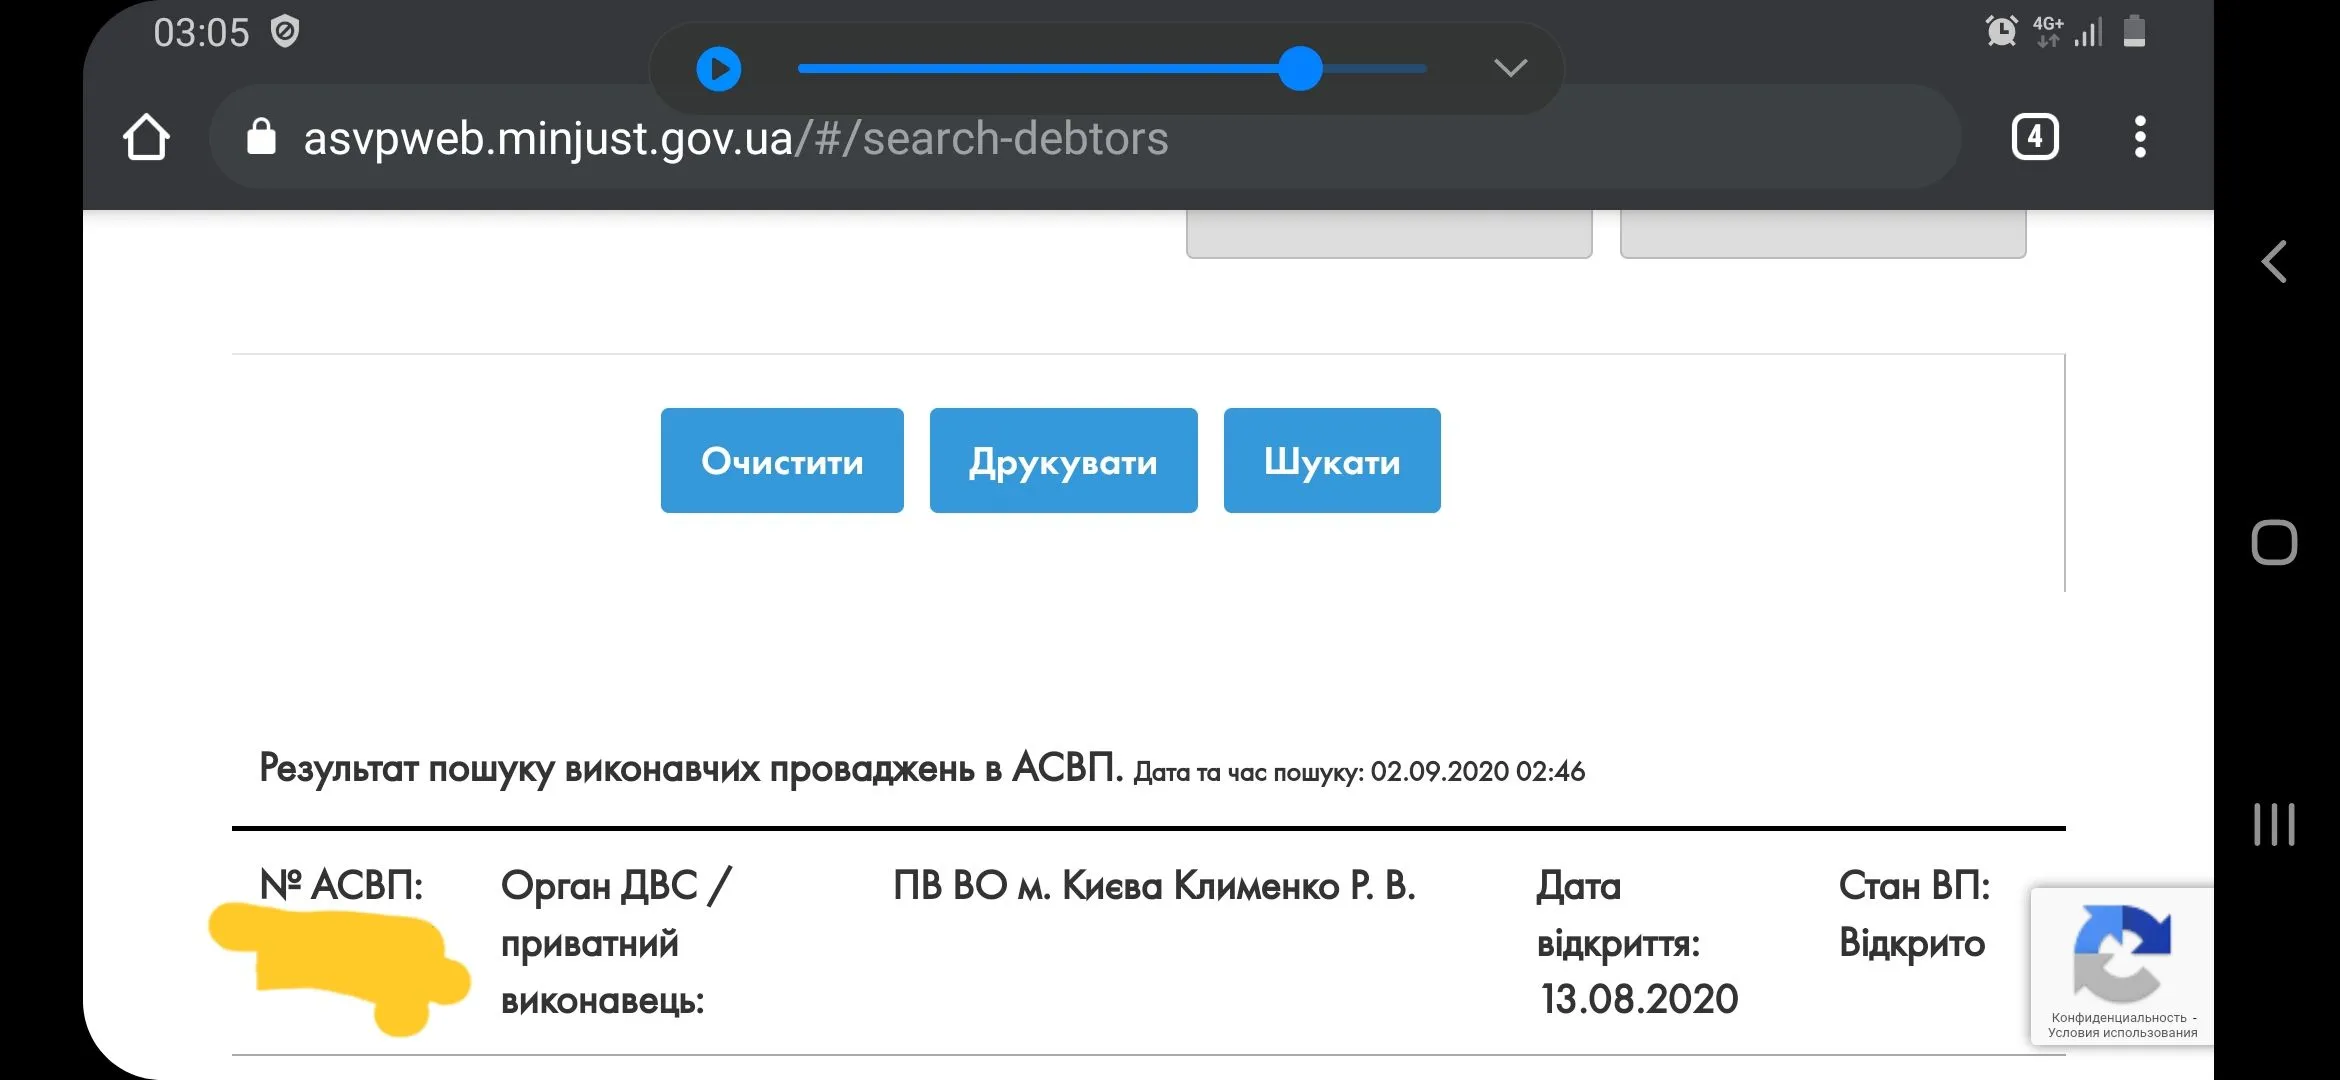The width and height of the screenshot is (2340, 1080).
Task: Click the Шукати search button
Action: pos(1332,461)
